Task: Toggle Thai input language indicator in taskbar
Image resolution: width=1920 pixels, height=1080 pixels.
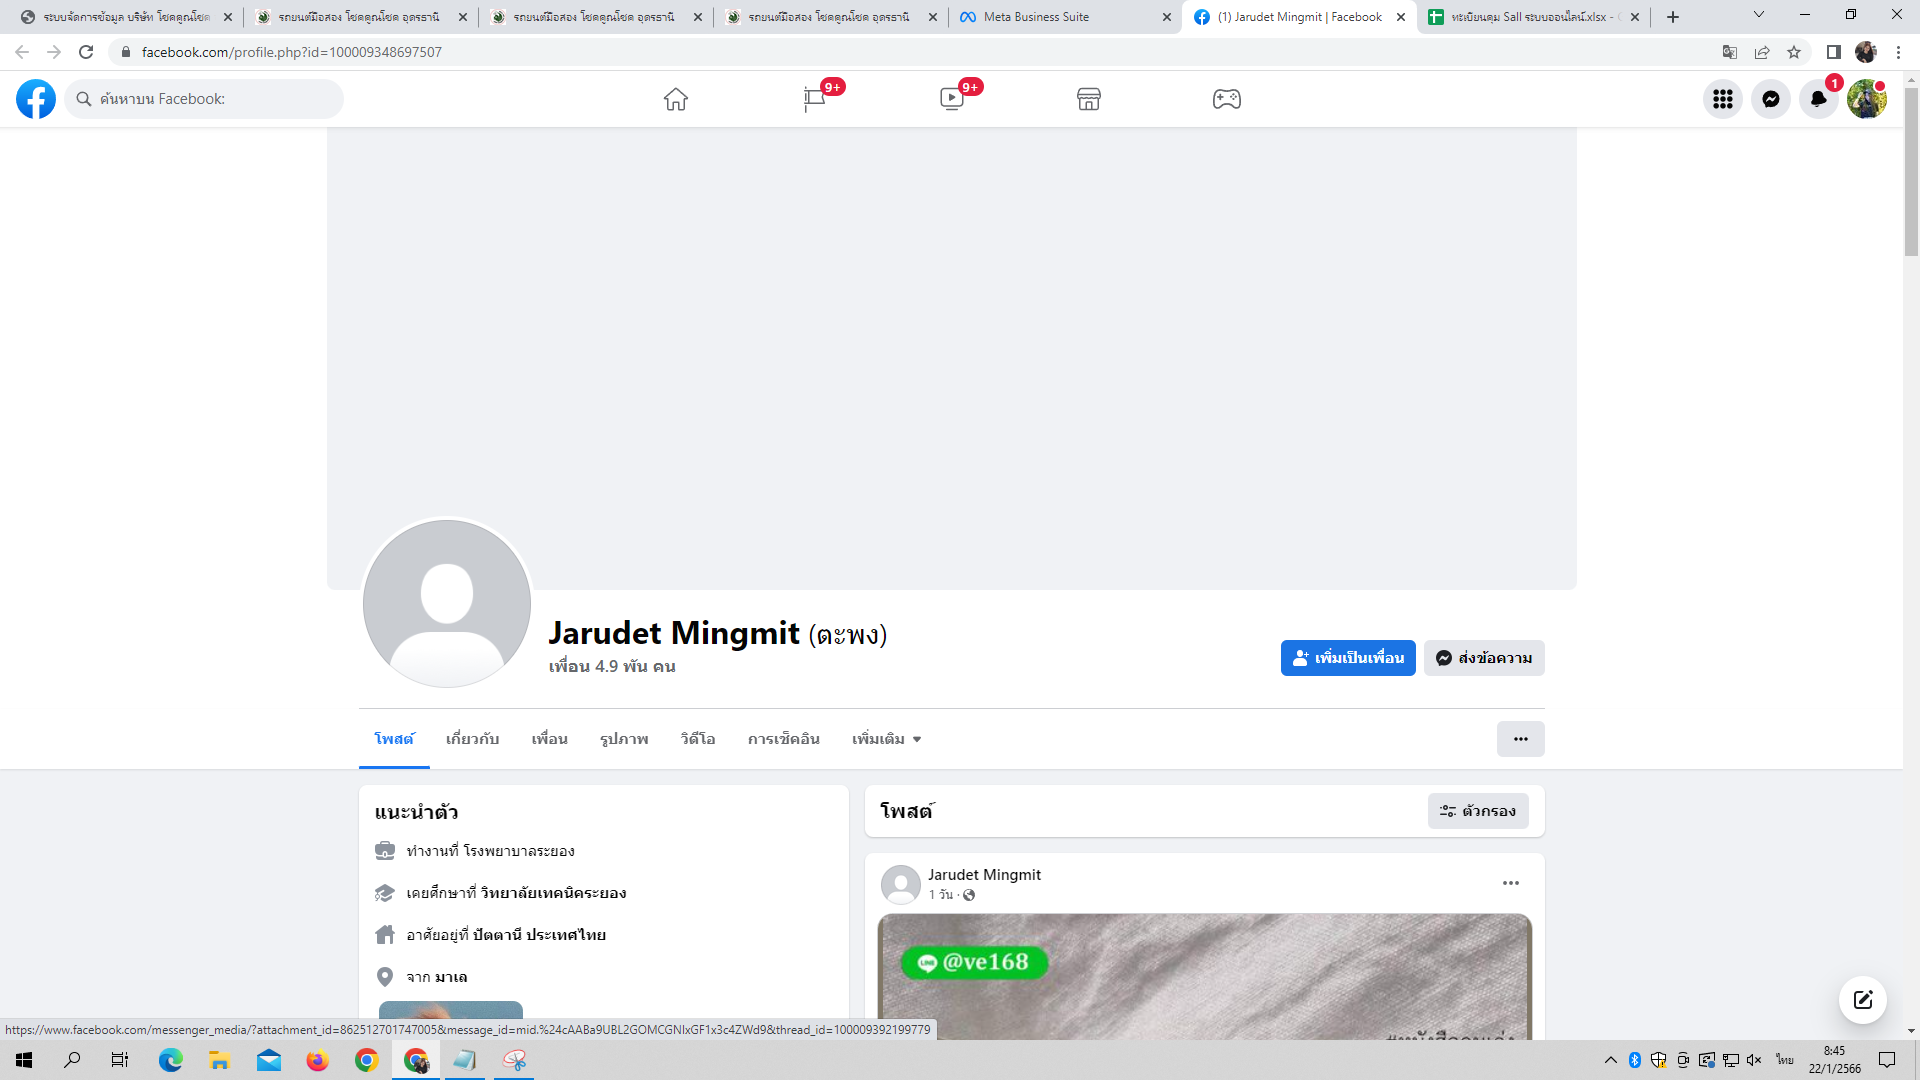Action: coord(1785,1060)
